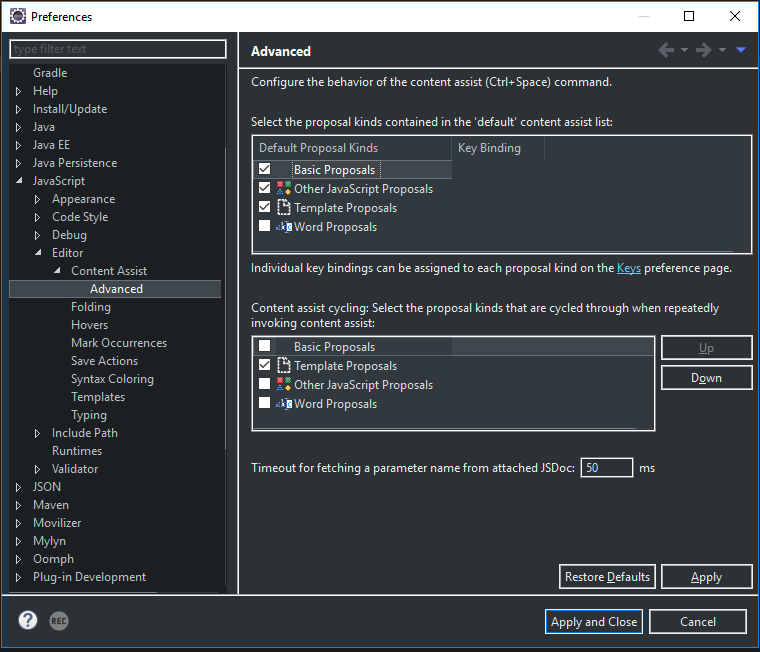This screenshot has height=652, width=760.
Task: Click the Up button
Action: pos(707,348)
